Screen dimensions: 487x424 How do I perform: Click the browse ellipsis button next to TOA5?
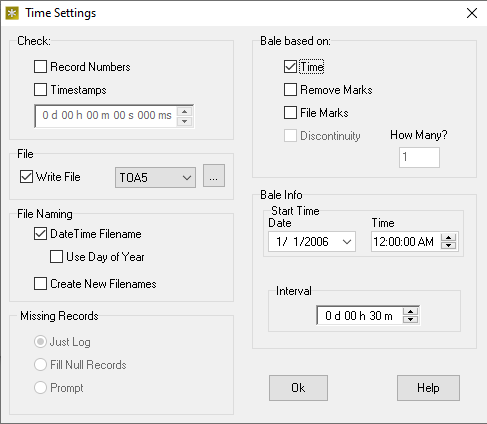(x=214, y=176)
